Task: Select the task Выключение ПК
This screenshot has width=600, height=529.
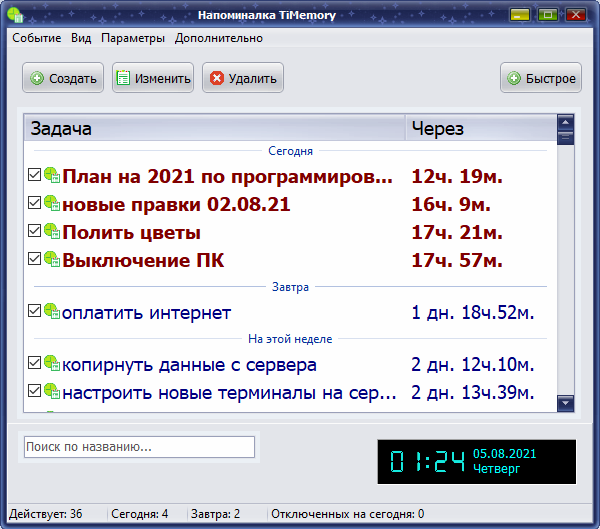Action: pyautogui.click(x=143, y=260)
